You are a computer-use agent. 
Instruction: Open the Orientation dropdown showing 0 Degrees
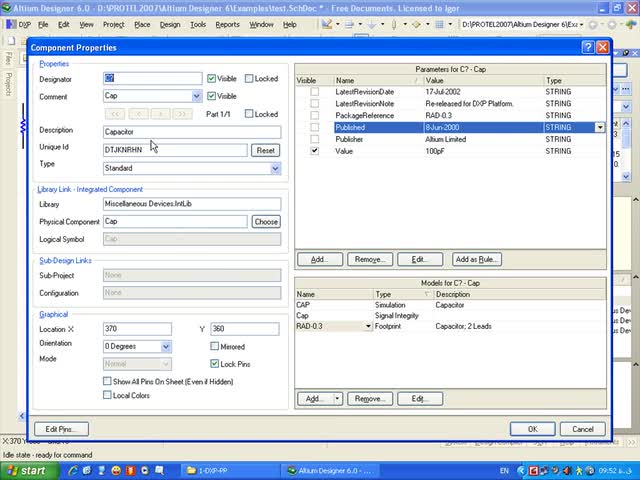pos(166,346)
